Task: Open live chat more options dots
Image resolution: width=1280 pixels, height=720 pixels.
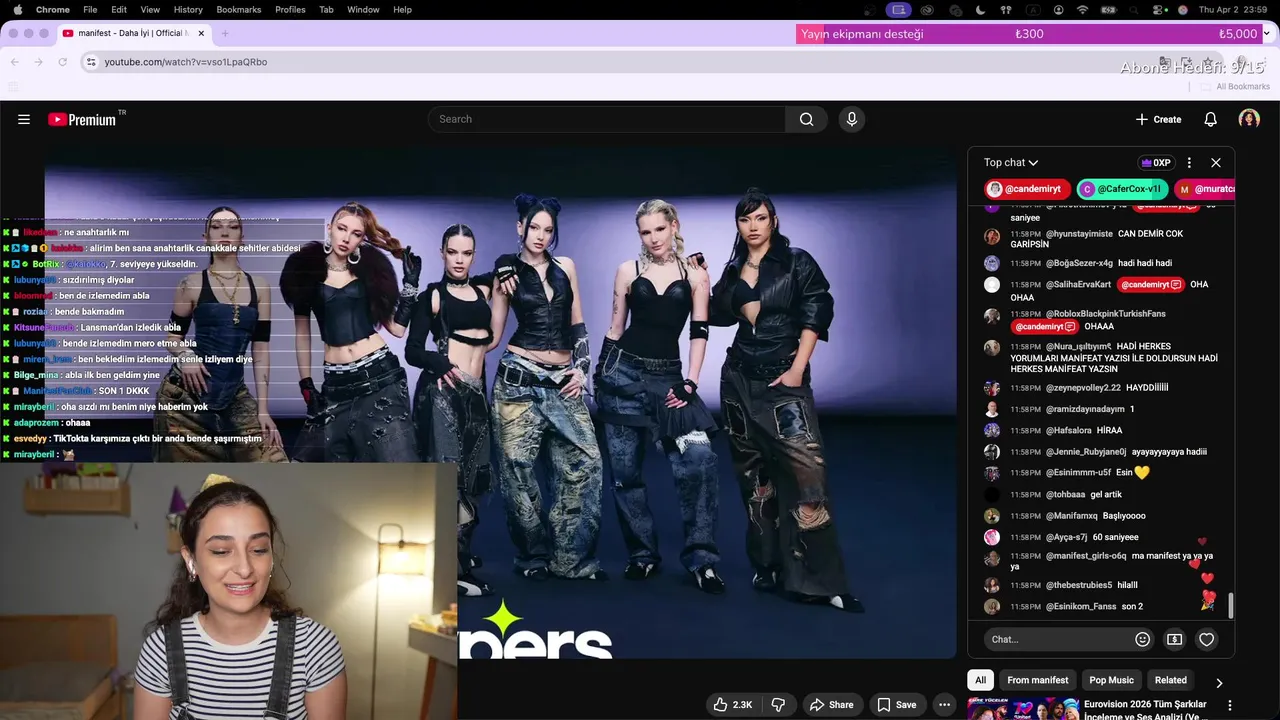Action: point(1189,162)
